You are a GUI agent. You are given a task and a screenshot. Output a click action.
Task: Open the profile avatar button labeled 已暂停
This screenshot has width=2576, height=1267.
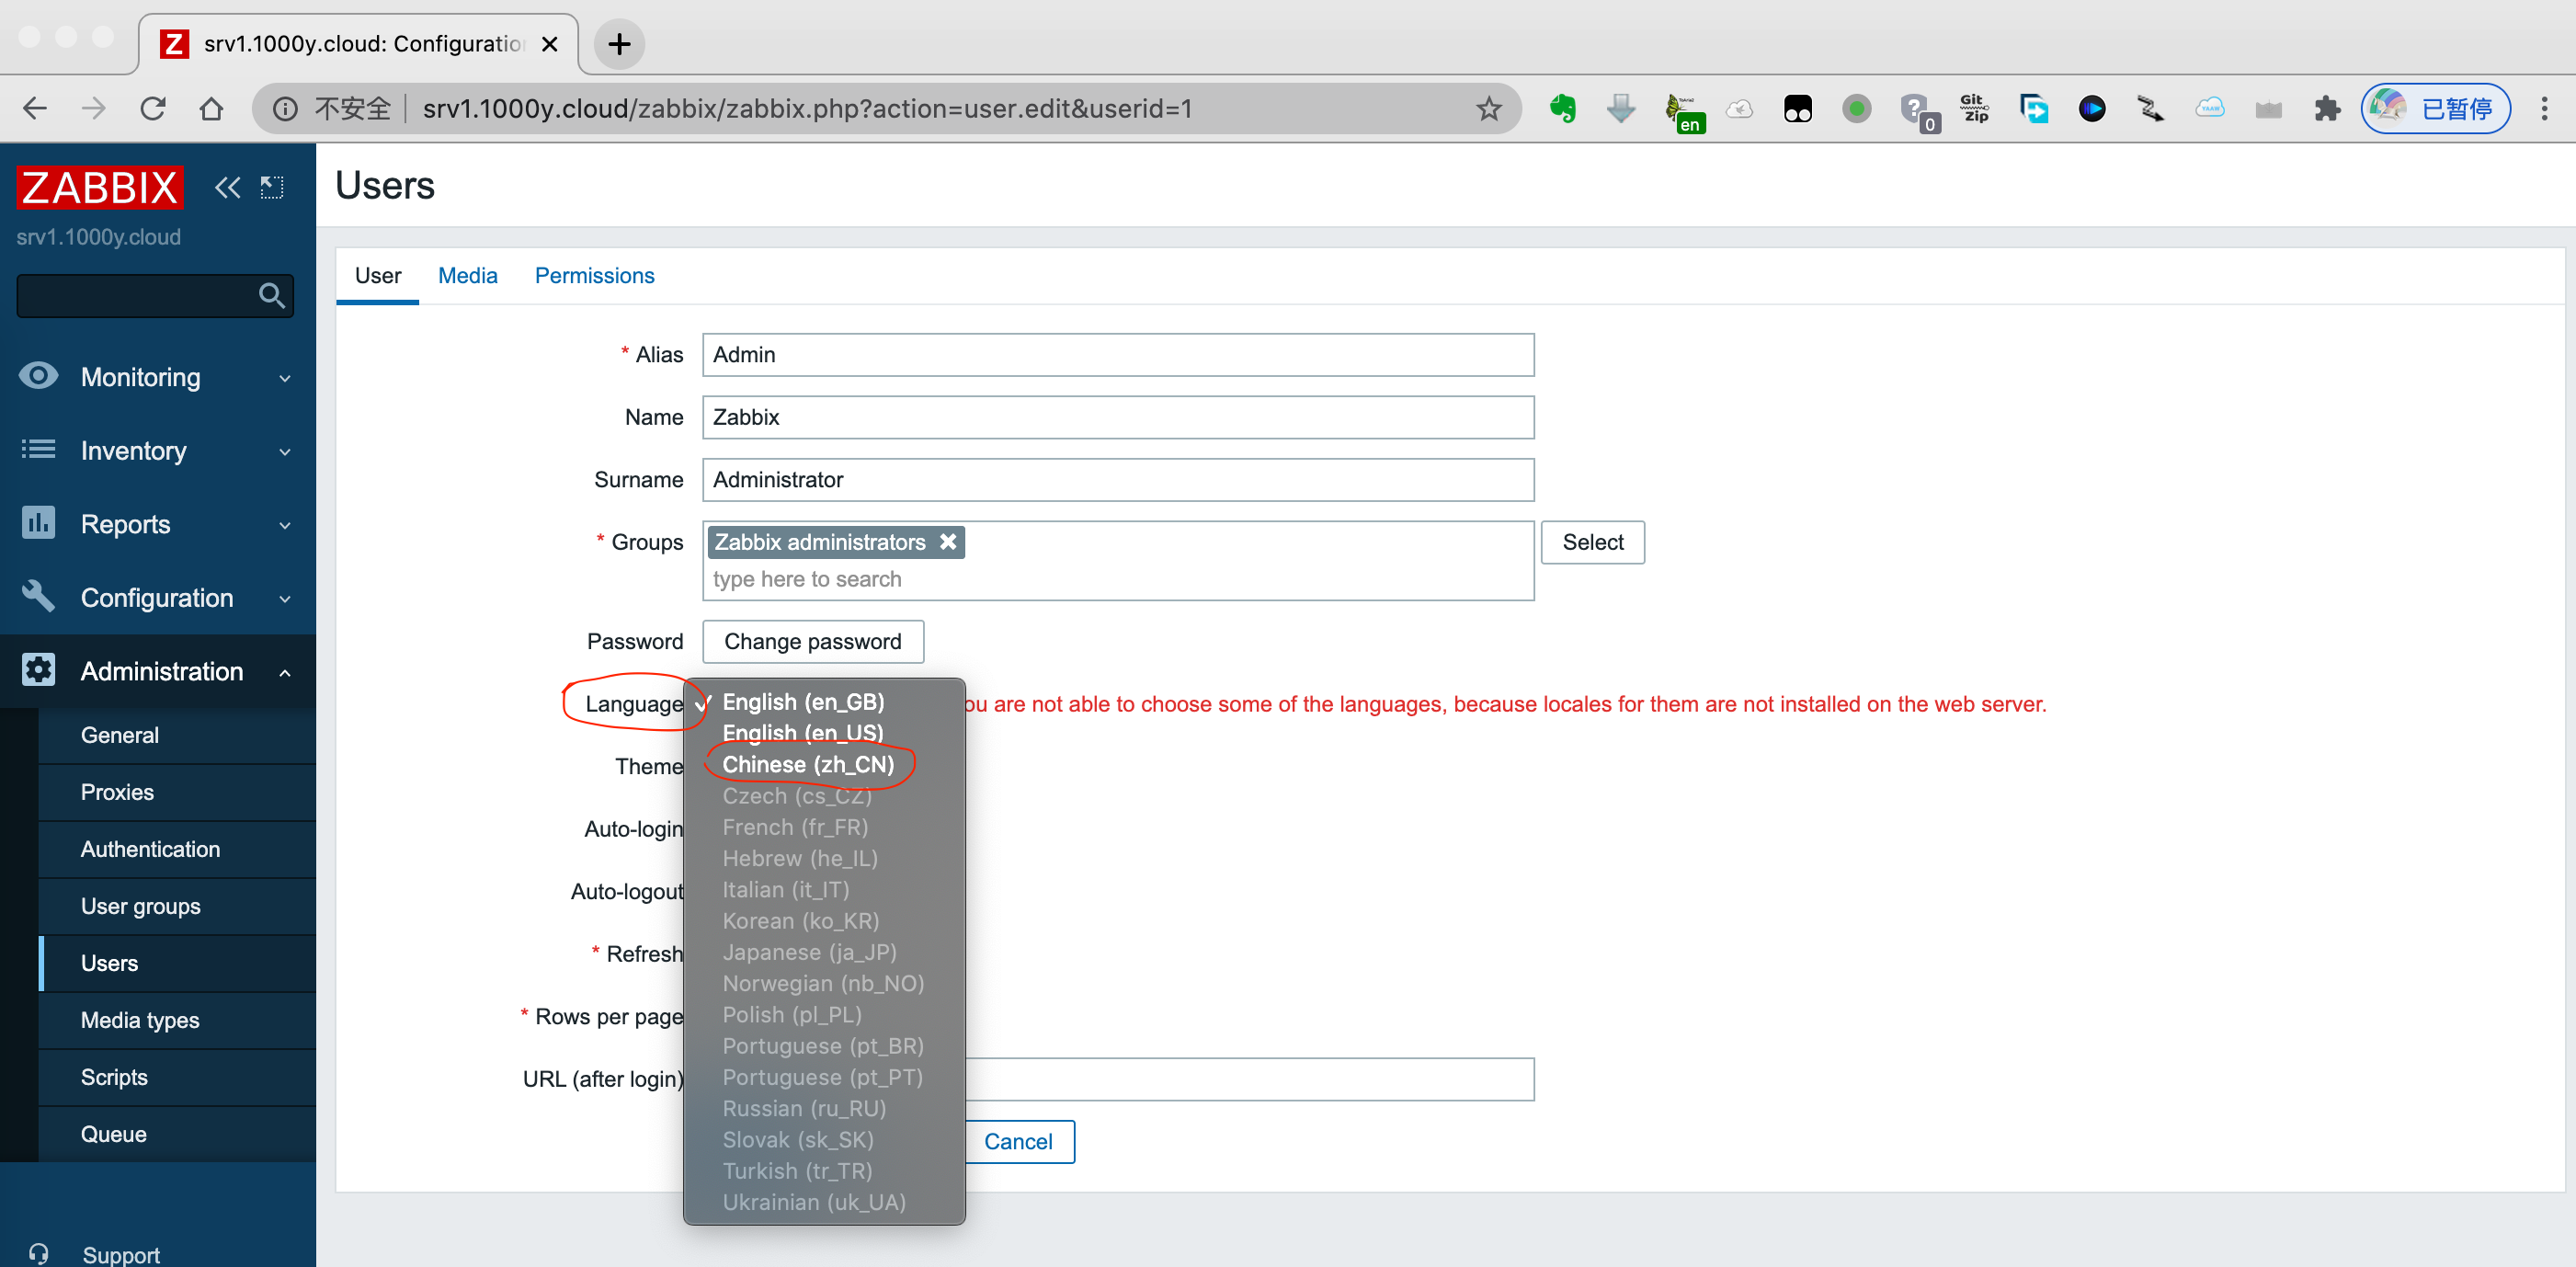2435,108
